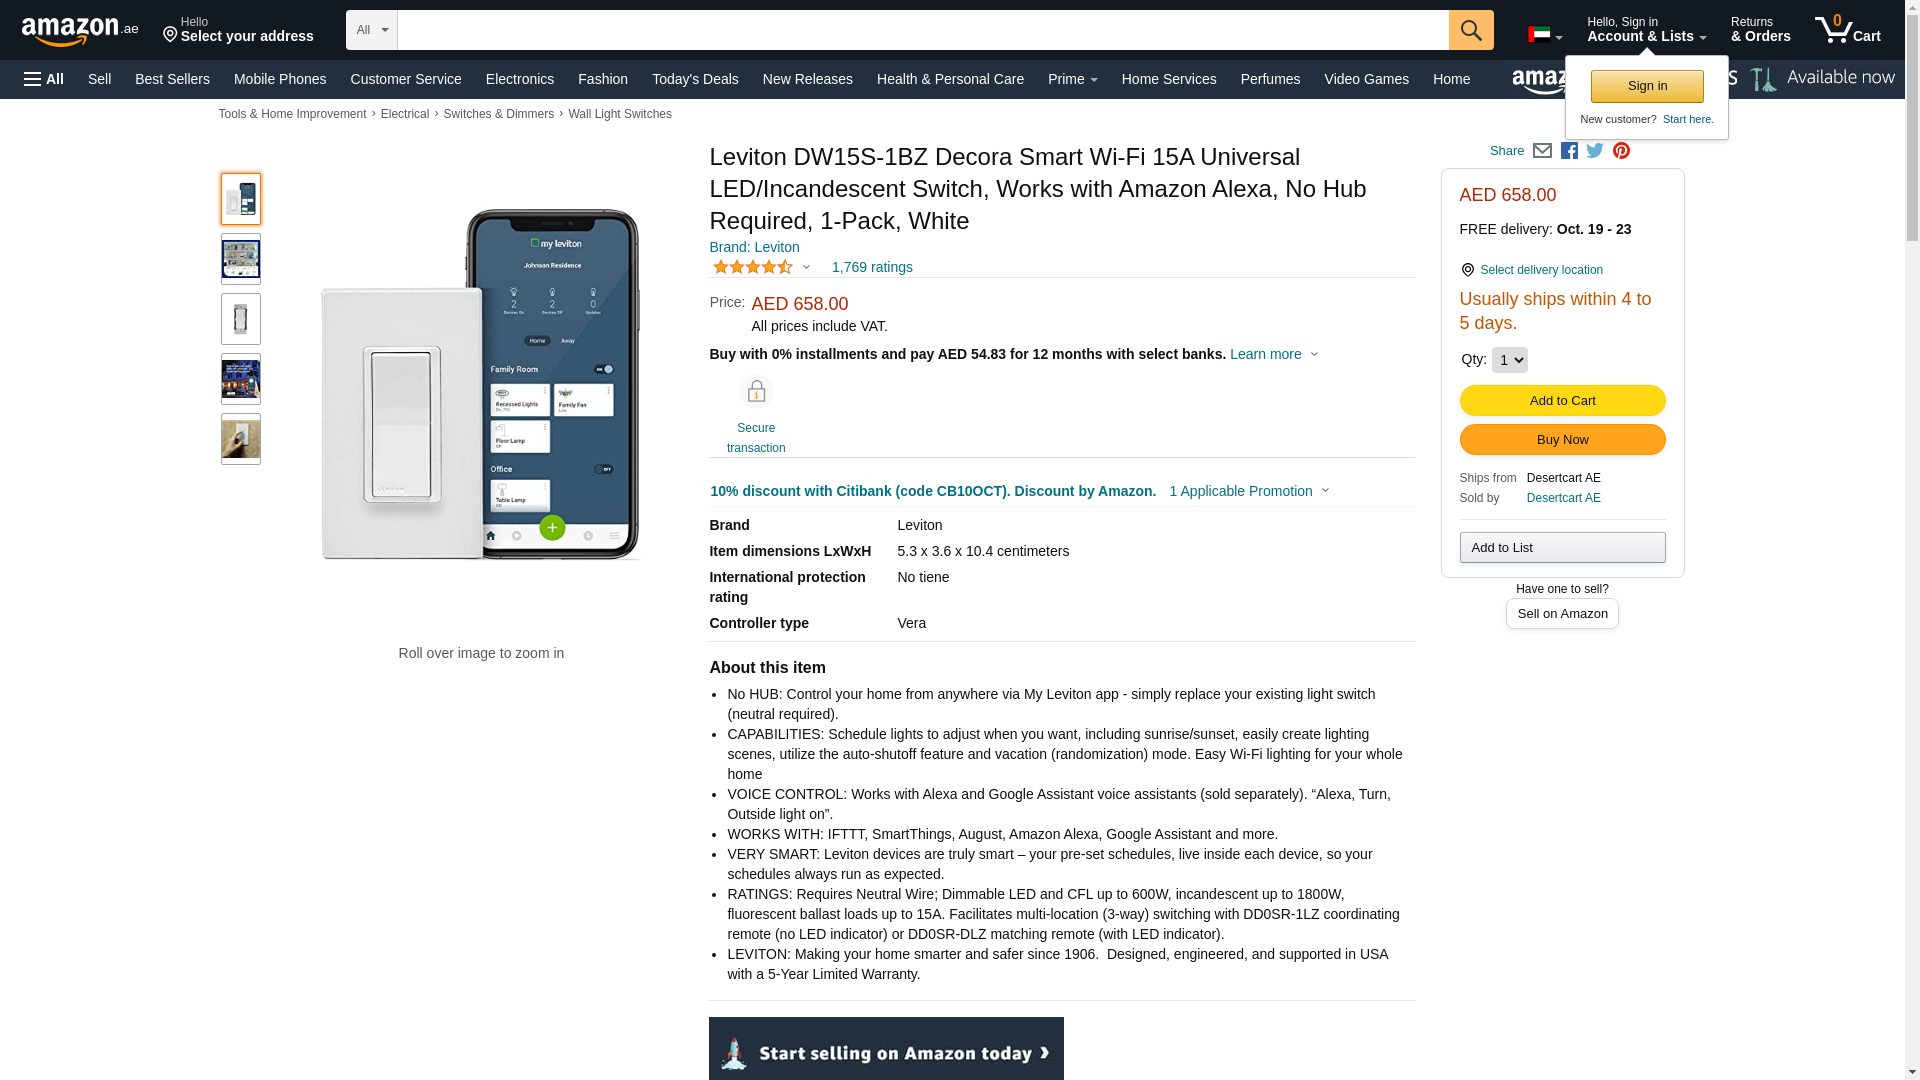Expand the country flag selector
Viewport: 1920px width, 1080px height.
(1545, 35)
